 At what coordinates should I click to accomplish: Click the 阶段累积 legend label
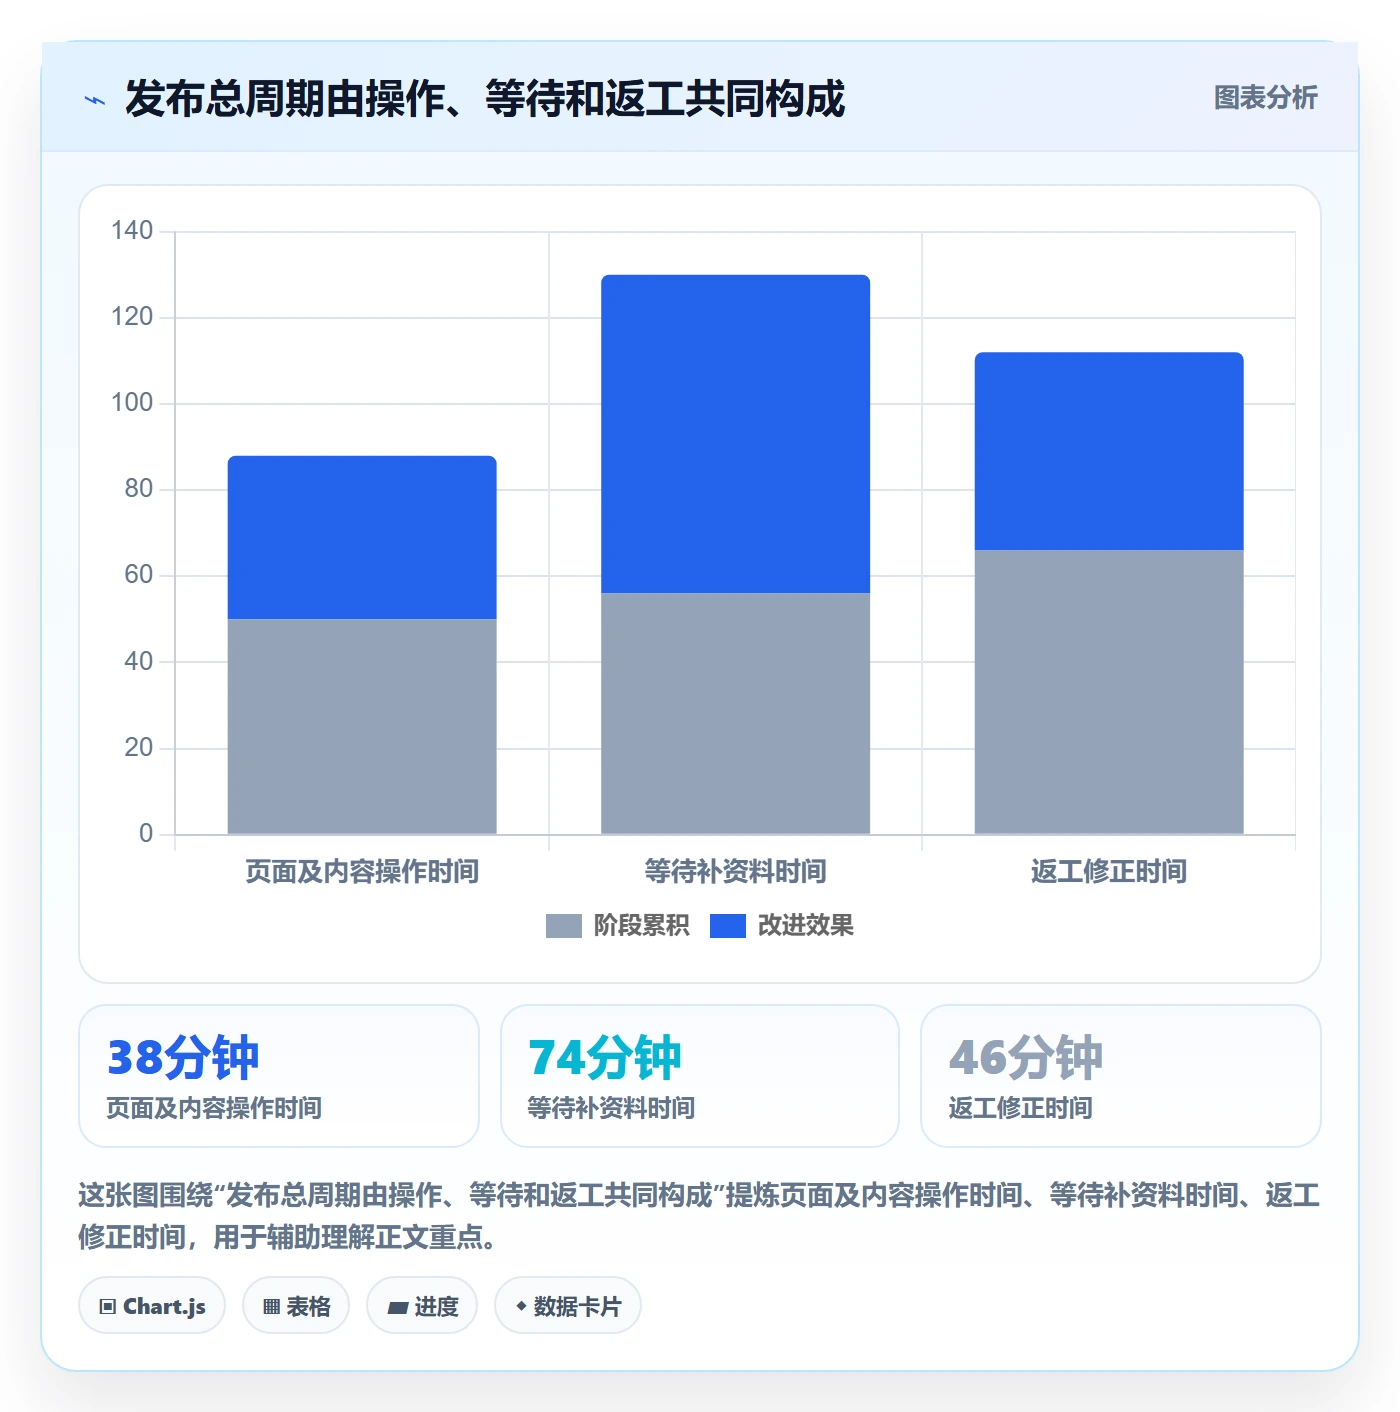(x=641, y=926)
